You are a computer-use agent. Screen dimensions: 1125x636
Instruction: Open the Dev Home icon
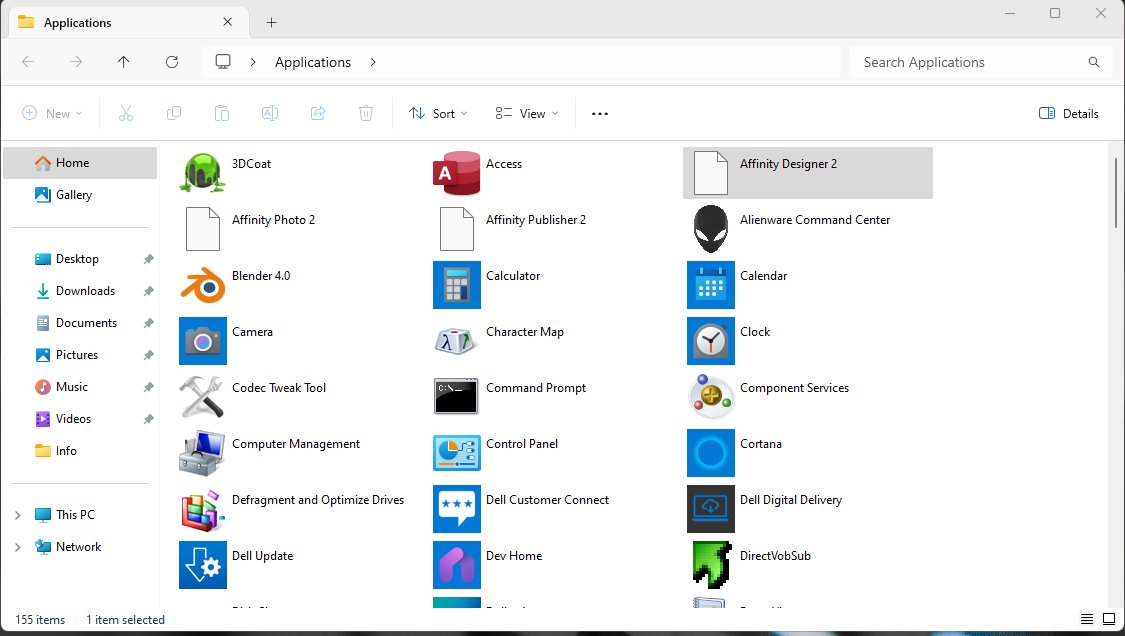tap(456, 564)
